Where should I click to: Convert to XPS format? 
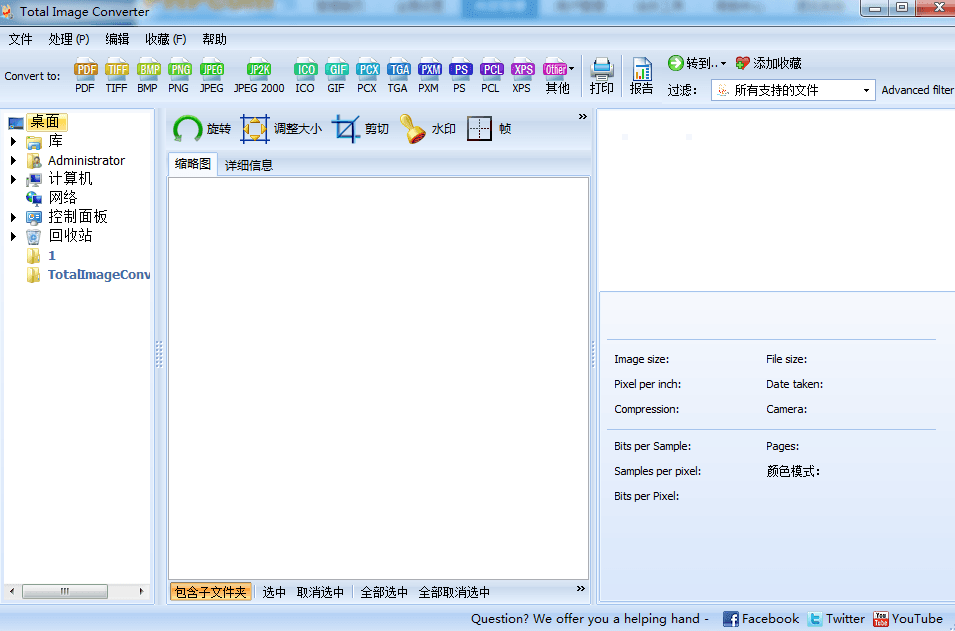[x=522, y=76]
